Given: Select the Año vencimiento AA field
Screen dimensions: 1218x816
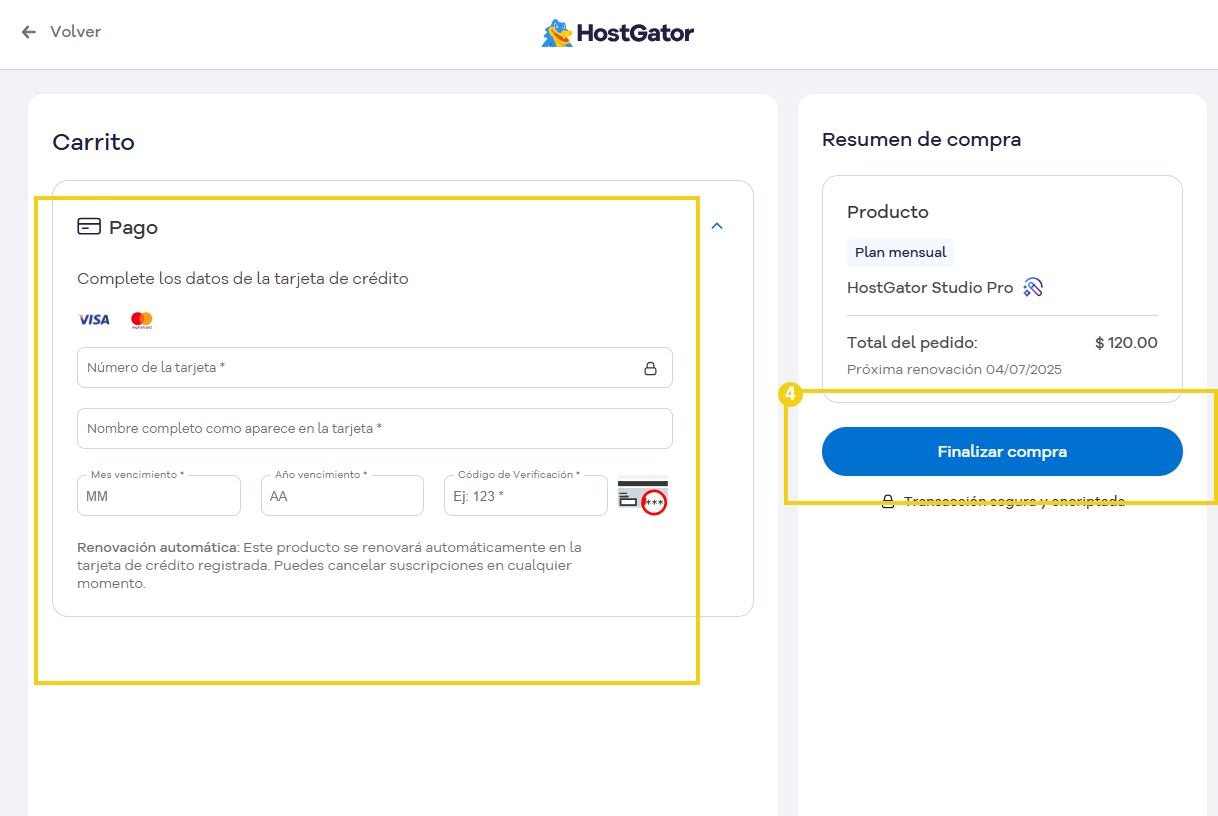Looking at the screenshot, I should (342, 495).
